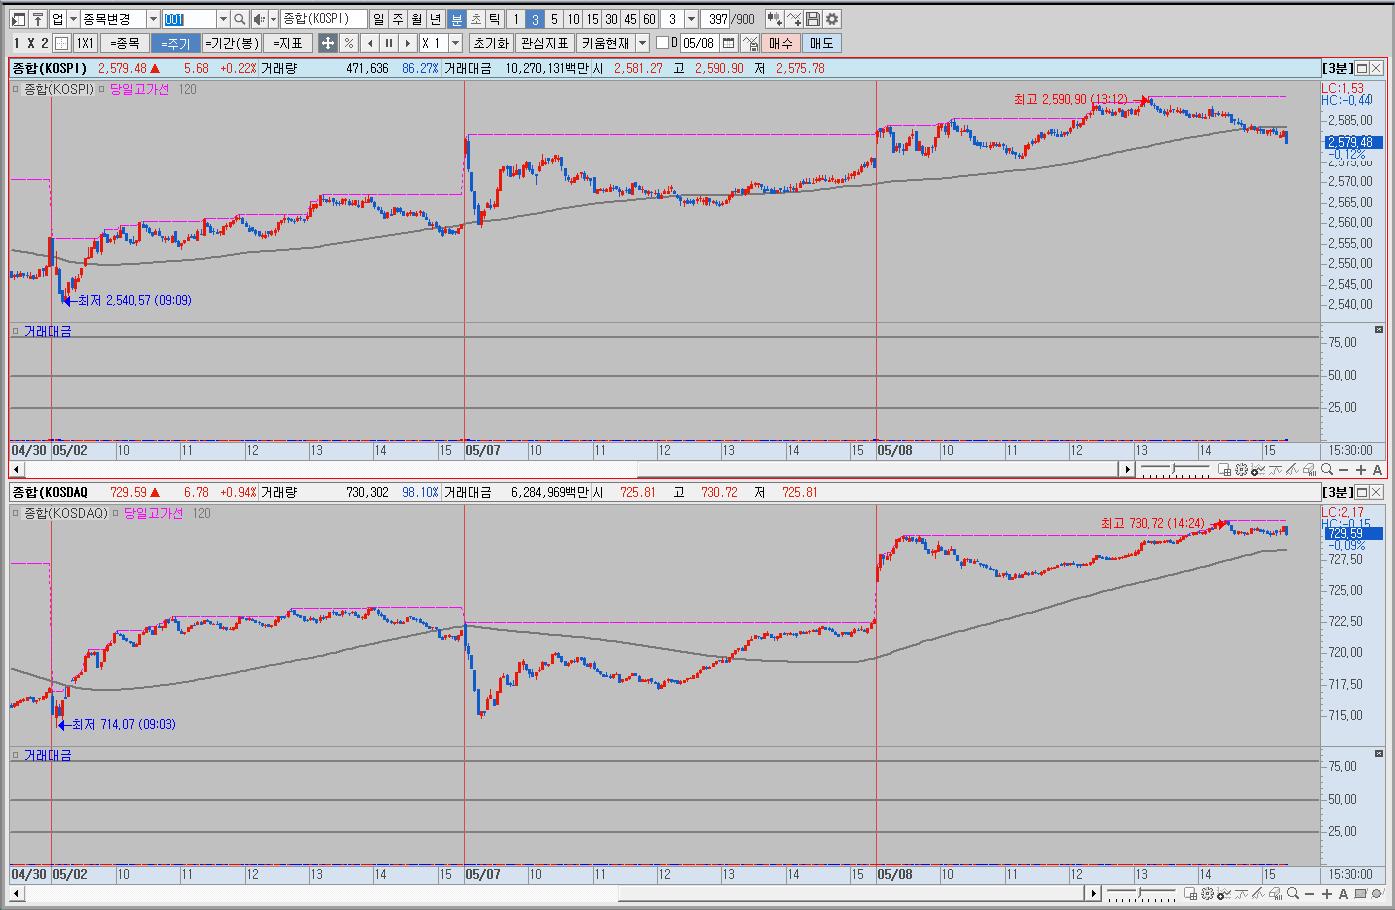Image resolution: width=1395 pixels, height=910 pixels.
Task: Click the =지표 sync button
Action: click(290, 43)
